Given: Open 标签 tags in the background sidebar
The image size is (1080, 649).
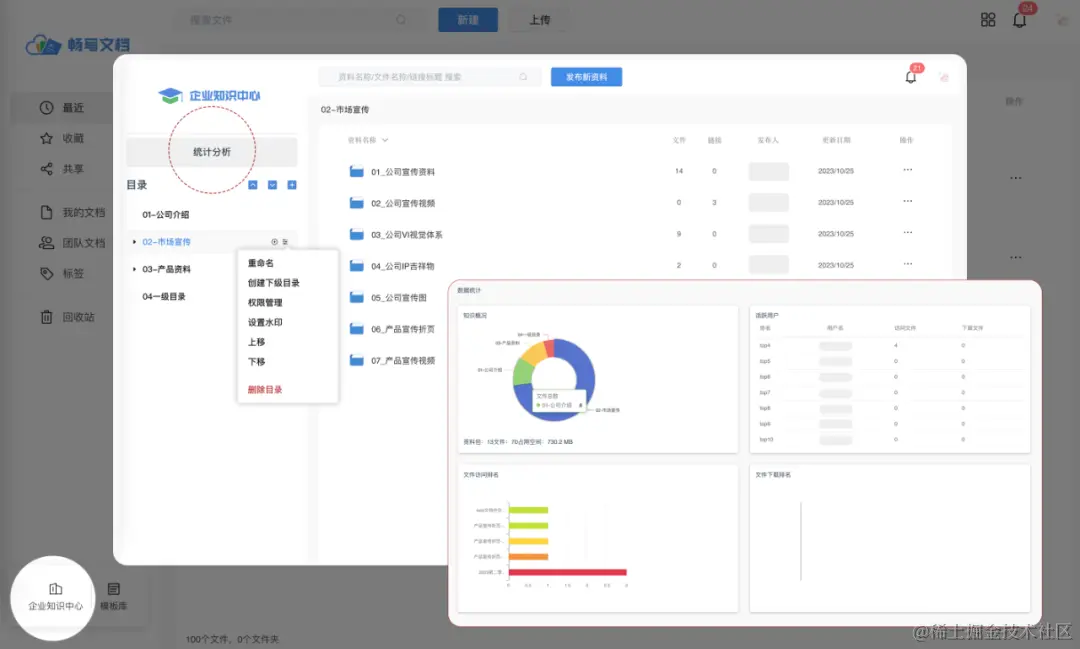Looking at the screenshot, I should pyautogui.click(x=62, y=274).
